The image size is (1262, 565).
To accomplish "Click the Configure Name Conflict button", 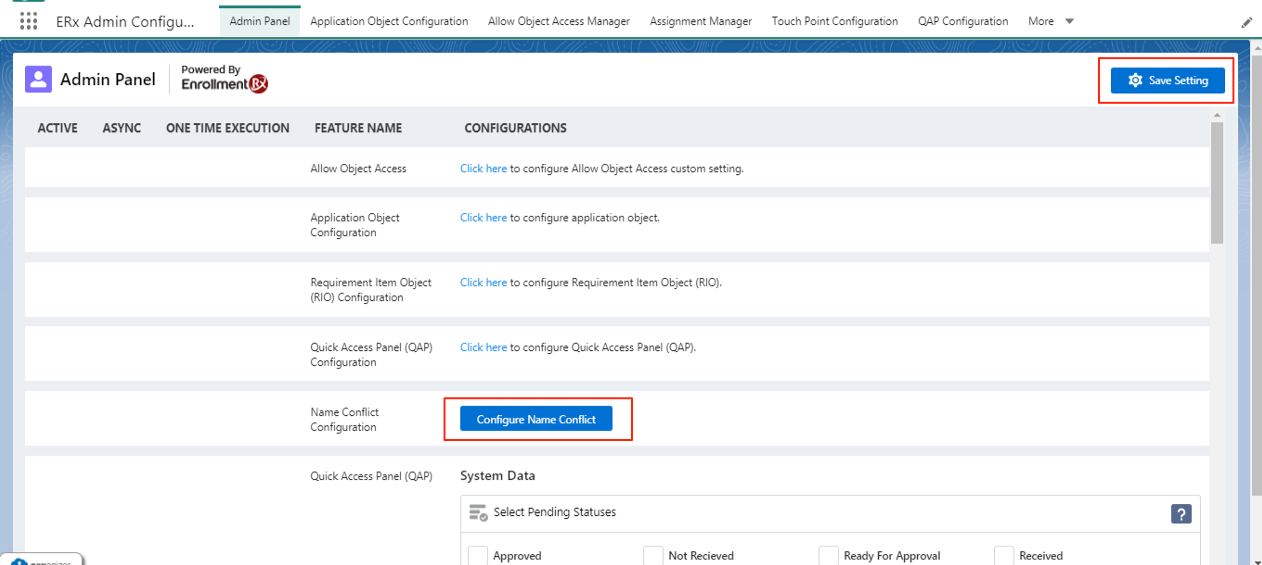I will [x=536, y=419].
